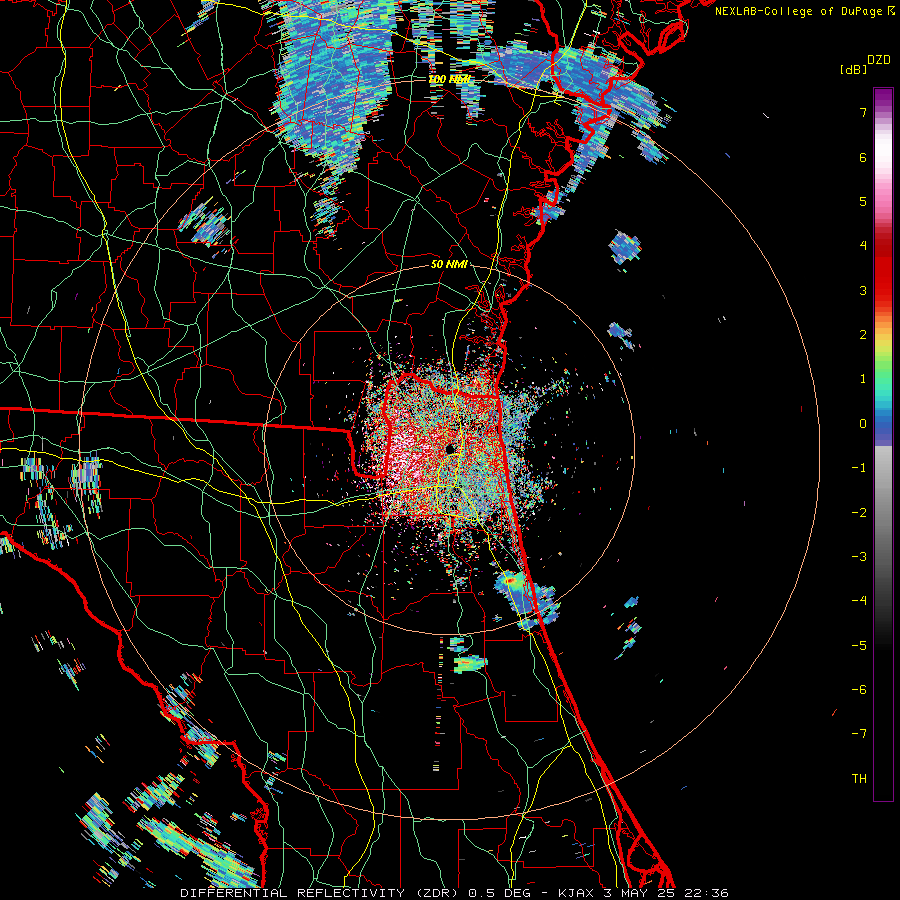Image resolution: width=900 pixels, height=900 pixels.
Task: Click the 100 NMI range ring label
Action: click(449, 79)
